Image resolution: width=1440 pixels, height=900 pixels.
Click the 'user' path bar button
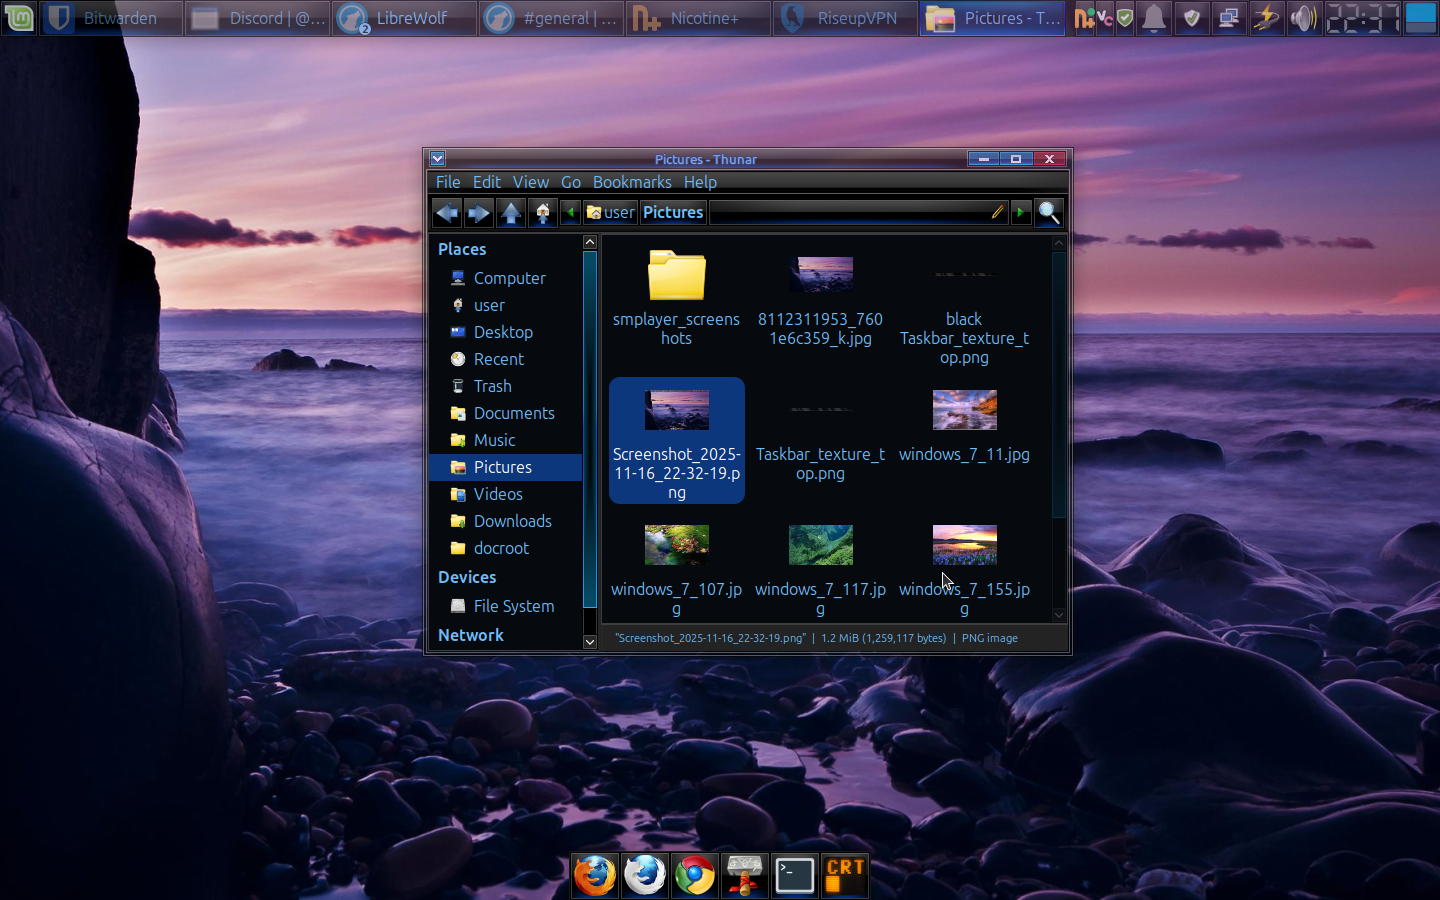point(611,212)
